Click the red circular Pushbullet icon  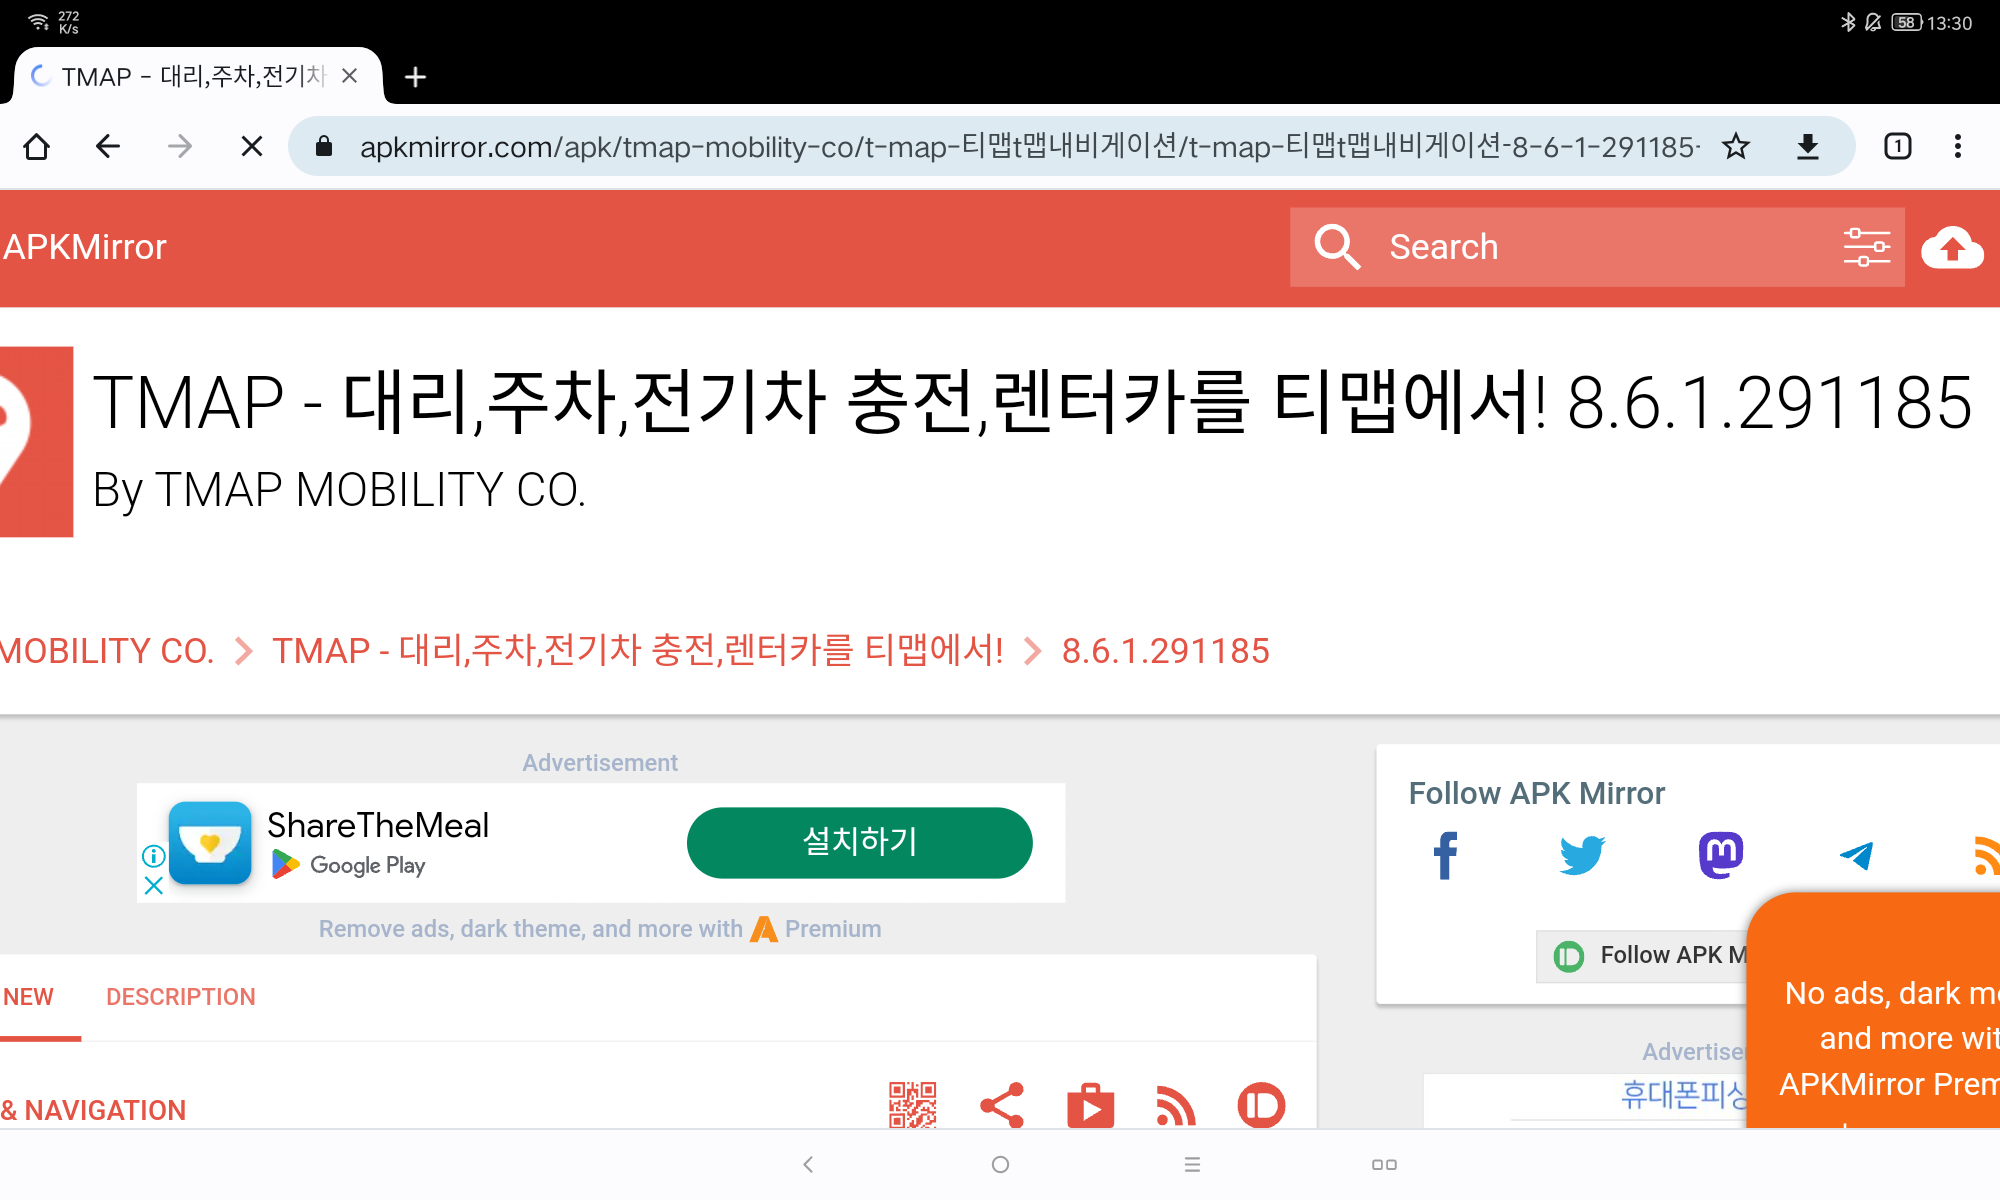pos(1261,1105)
